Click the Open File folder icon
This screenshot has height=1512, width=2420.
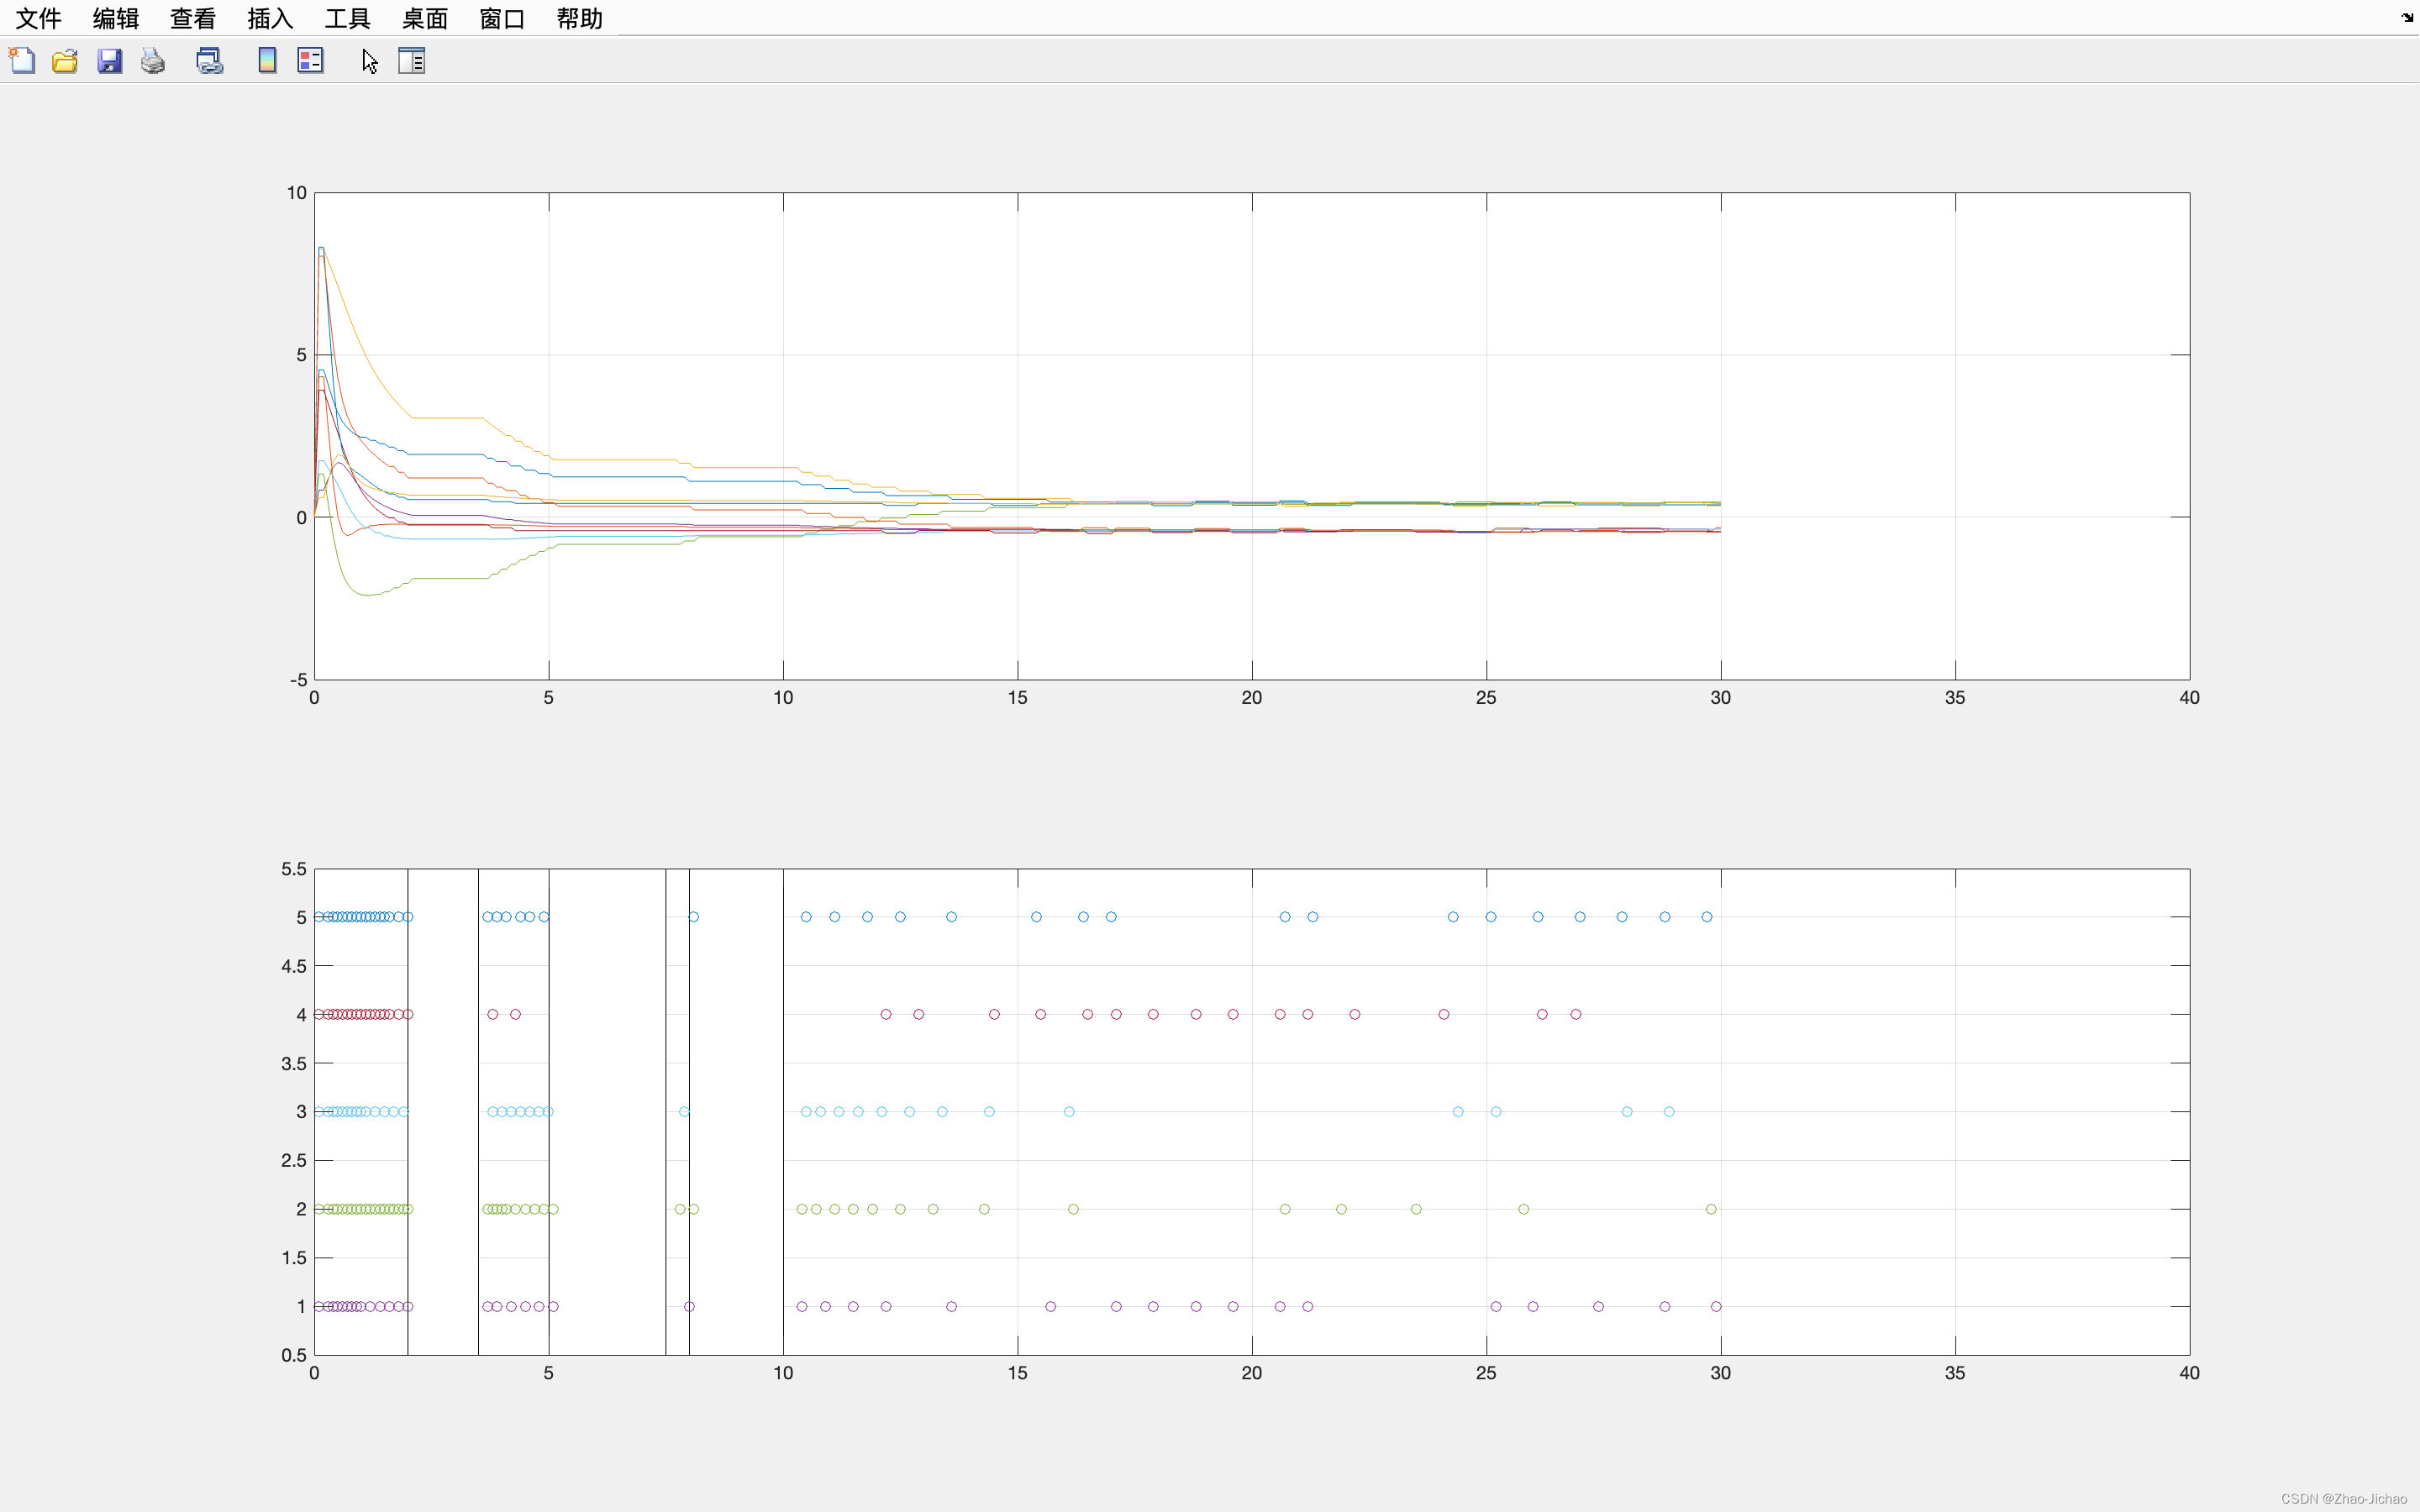(65, 61)
